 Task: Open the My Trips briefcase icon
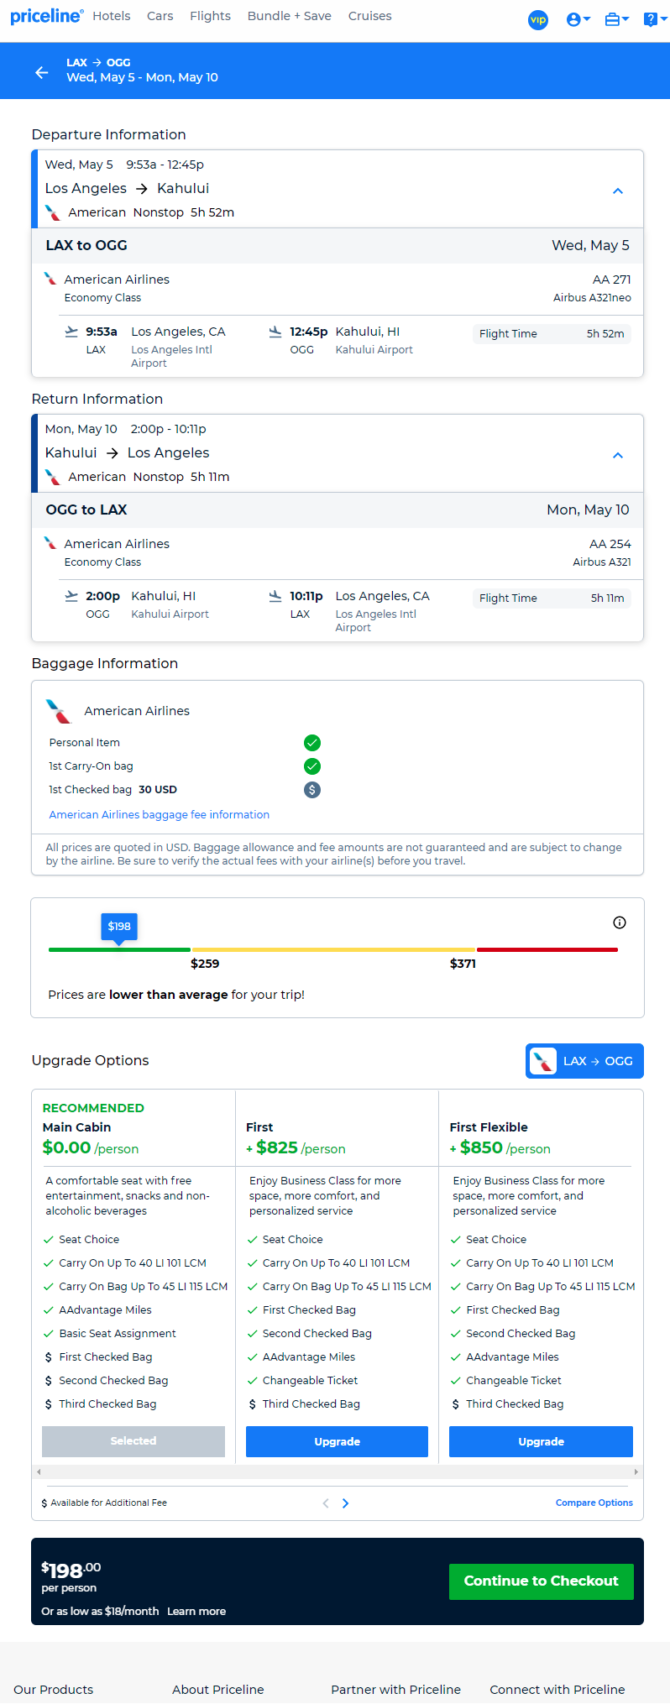pyautogui.click(x=617, y=19)
